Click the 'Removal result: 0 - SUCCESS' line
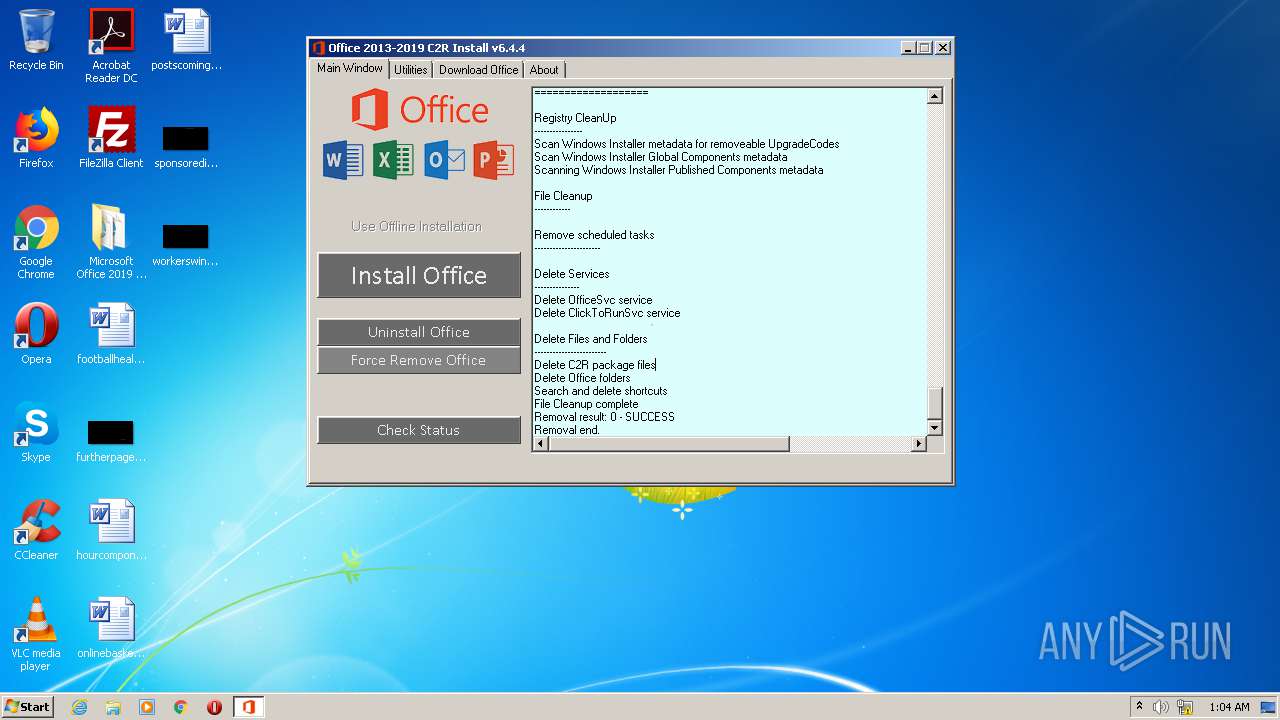 (x=604, y=417)
